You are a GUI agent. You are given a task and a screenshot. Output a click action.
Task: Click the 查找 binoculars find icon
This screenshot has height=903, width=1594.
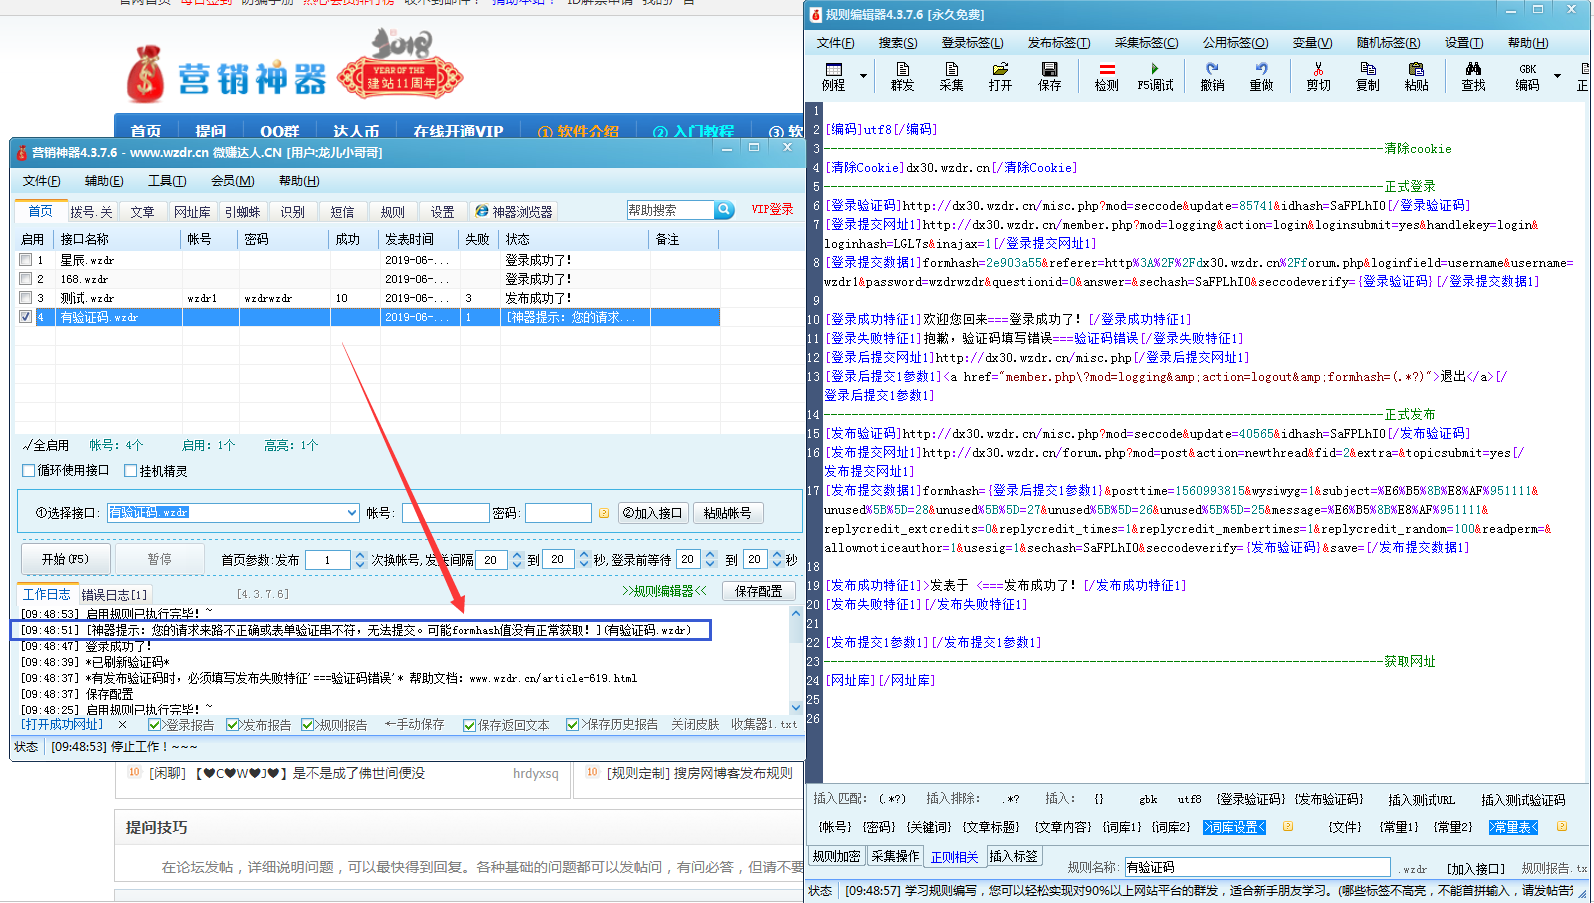click(x=1473, y=76)
